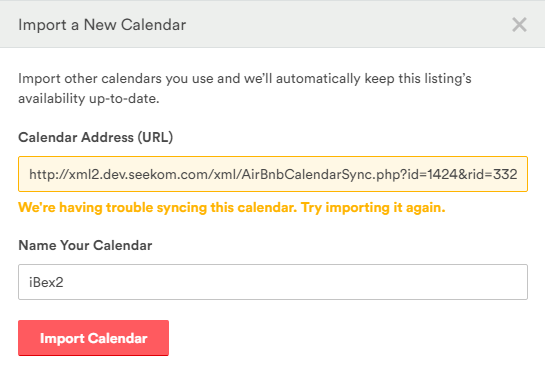Select the iBex2 text in name field

46,282
